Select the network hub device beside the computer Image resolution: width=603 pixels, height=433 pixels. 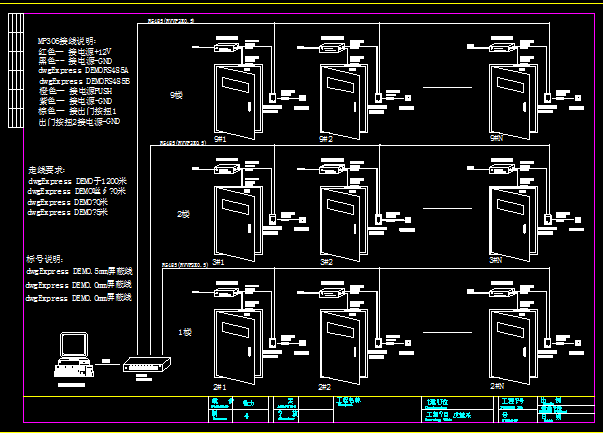pyautogui.click(x=147, y=364)
